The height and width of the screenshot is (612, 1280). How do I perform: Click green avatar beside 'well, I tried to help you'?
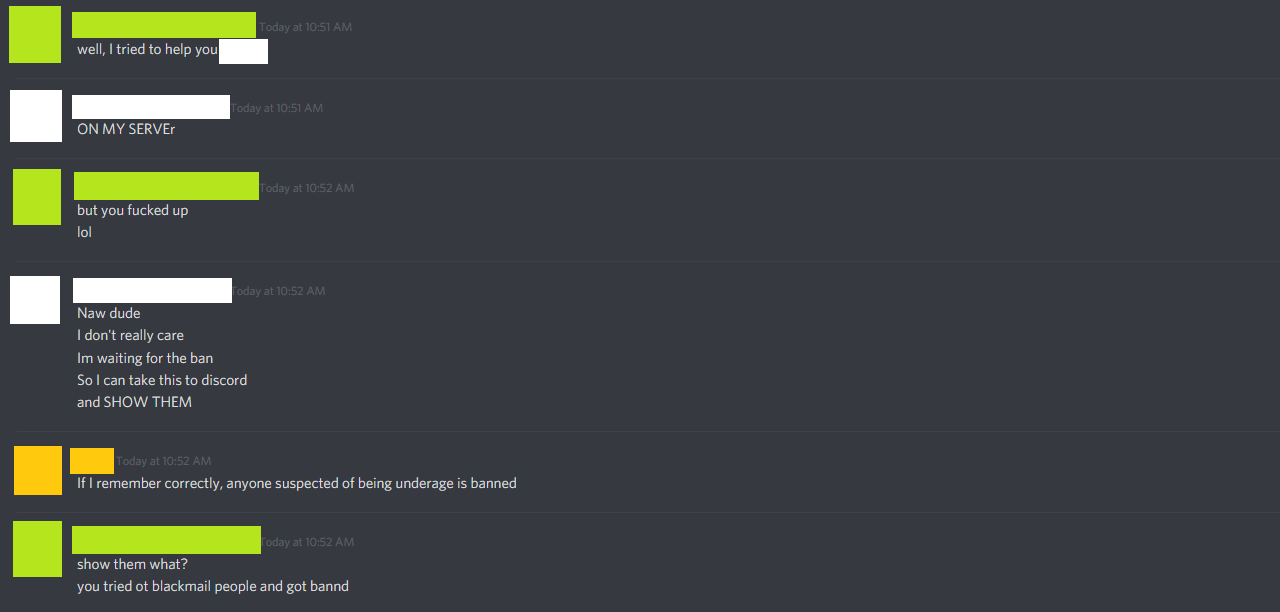(35, 35)
